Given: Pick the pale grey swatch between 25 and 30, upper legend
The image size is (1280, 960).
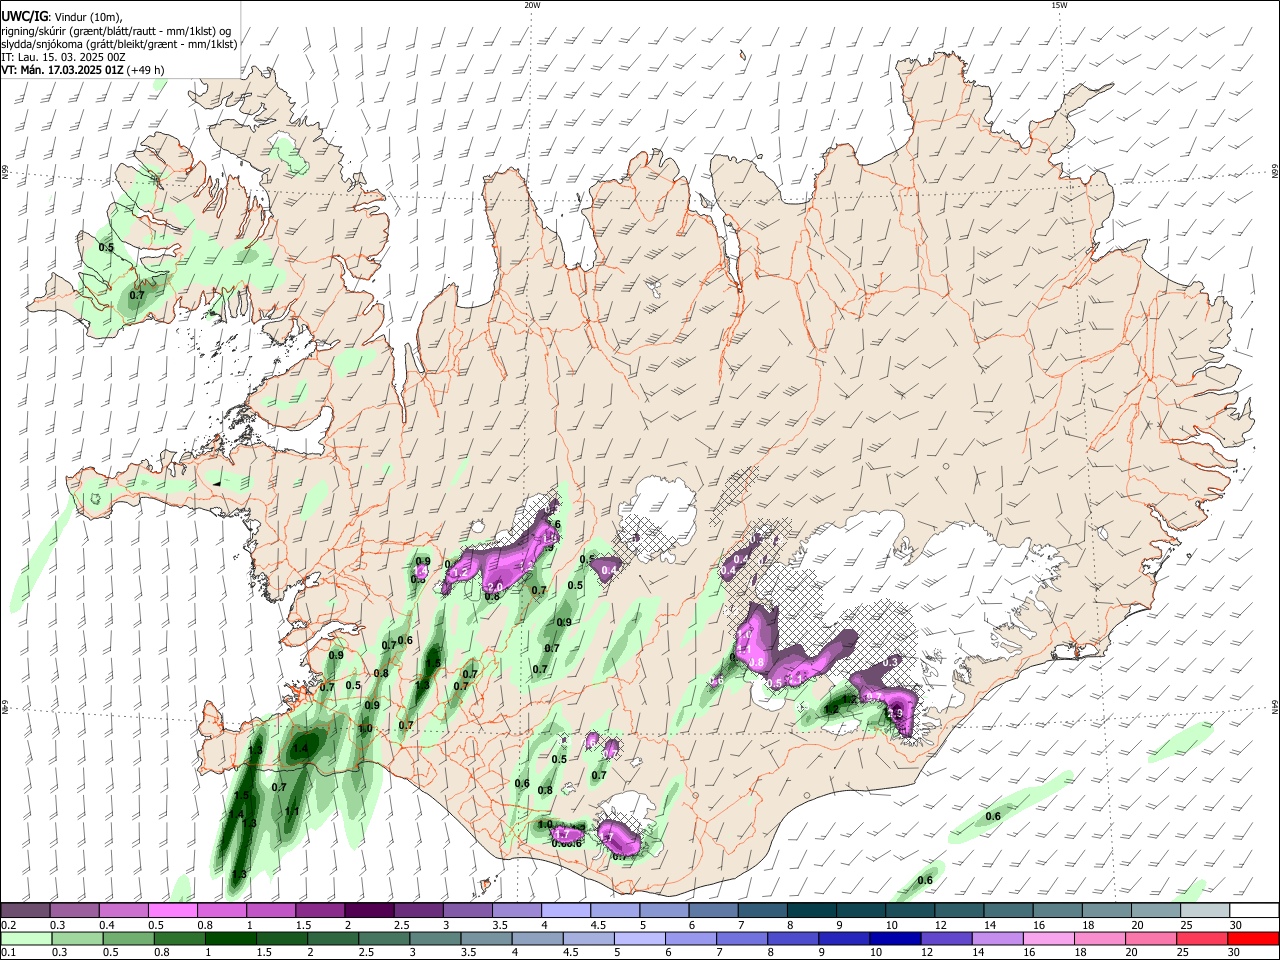Looking at the screenshot, I should (1206, 910).
